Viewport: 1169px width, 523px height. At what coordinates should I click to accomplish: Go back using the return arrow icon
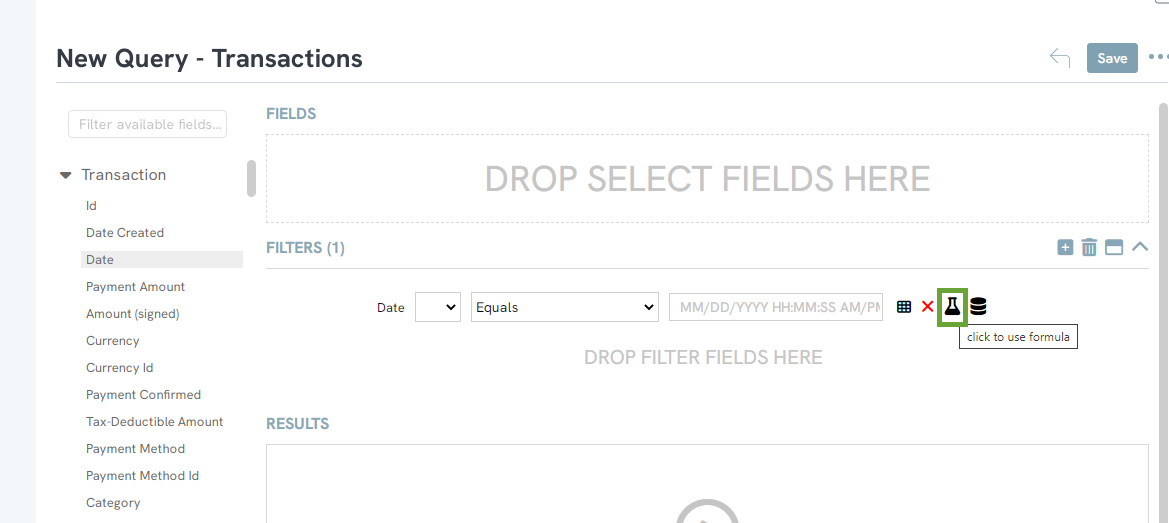click(1059, 58)
